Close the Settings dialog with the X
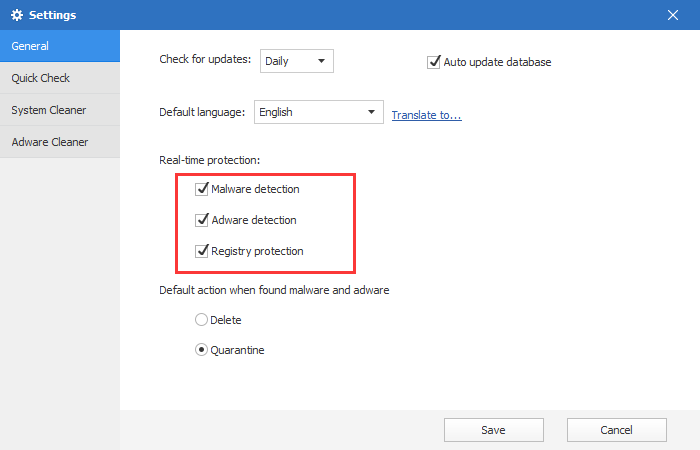This screenshot has height=450, width=700. click(672, 15)
